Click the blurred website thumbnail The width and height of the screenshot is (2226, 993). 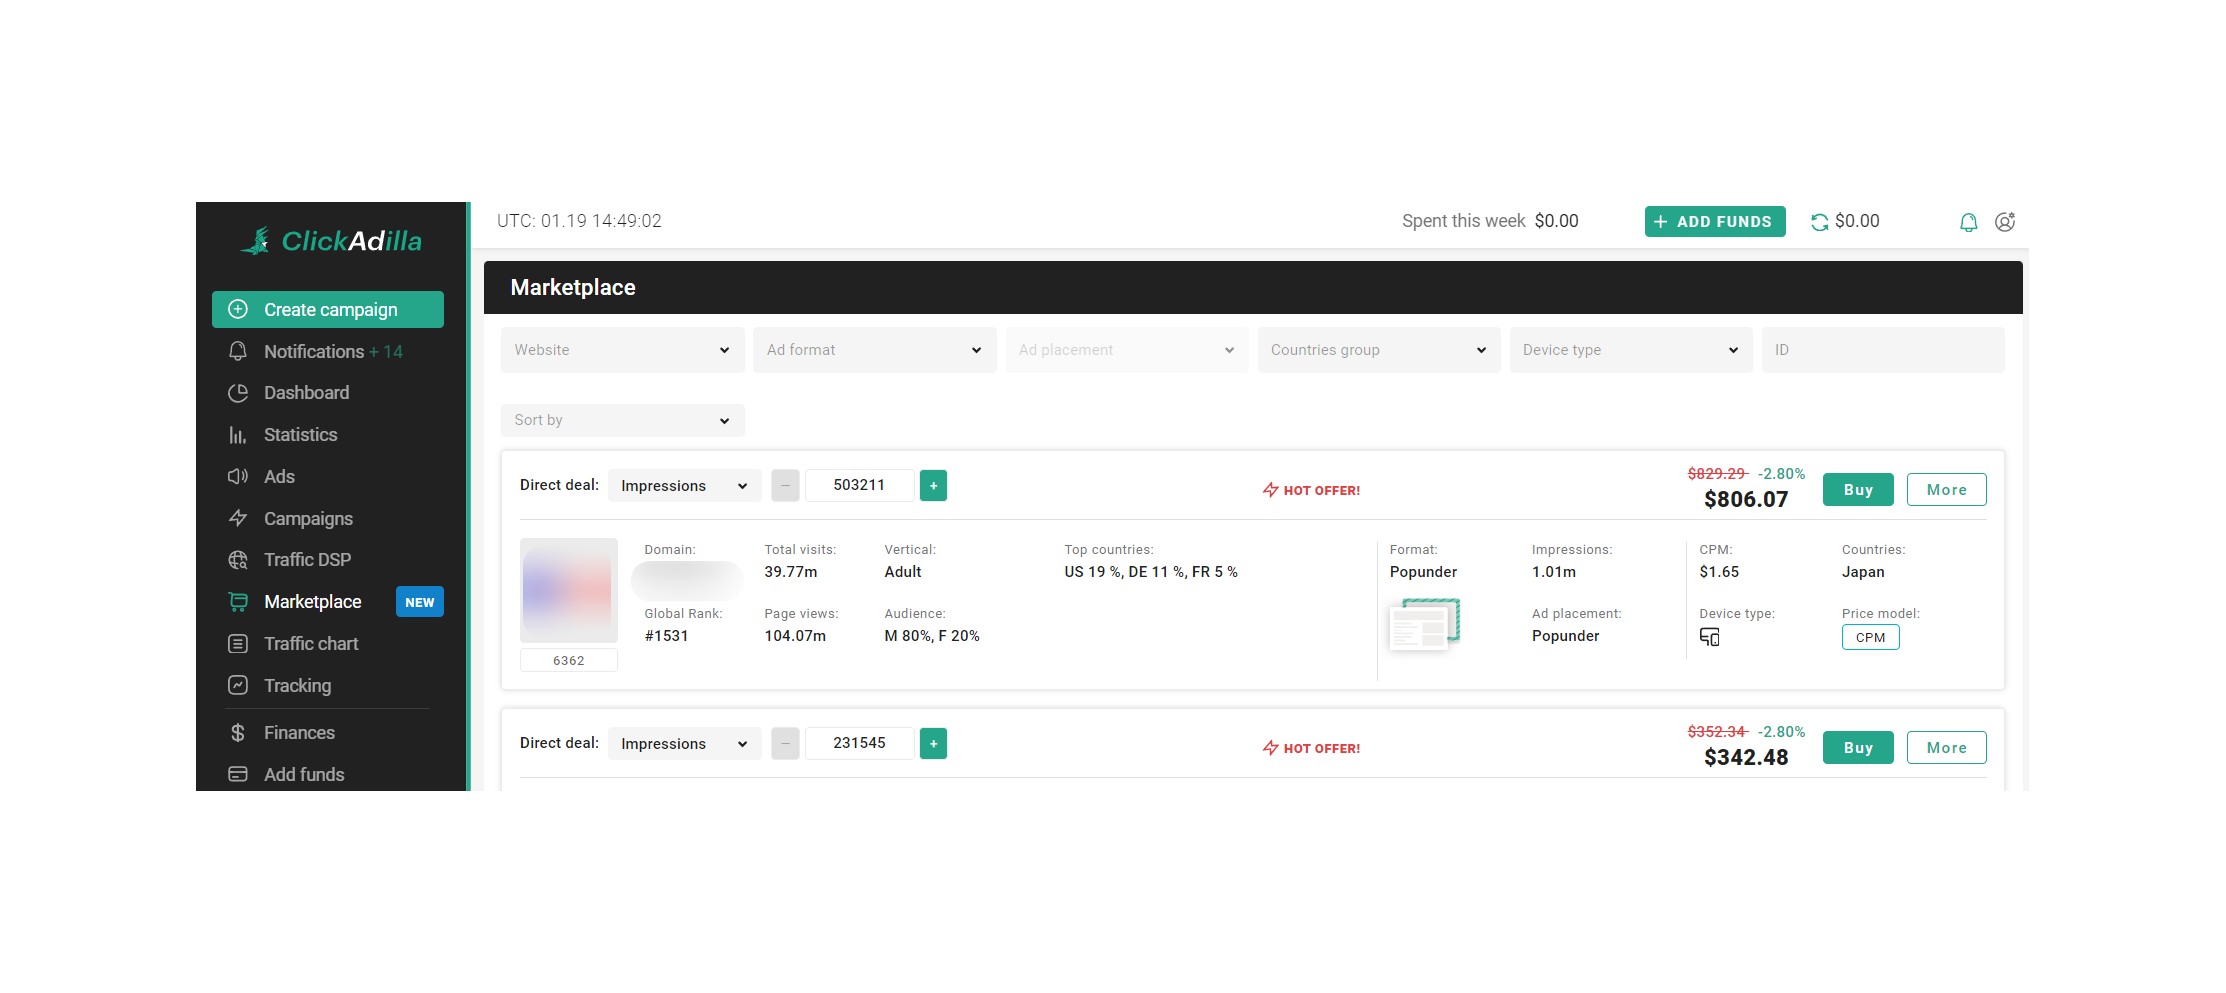pyautogui.click(x=568, y=590)
